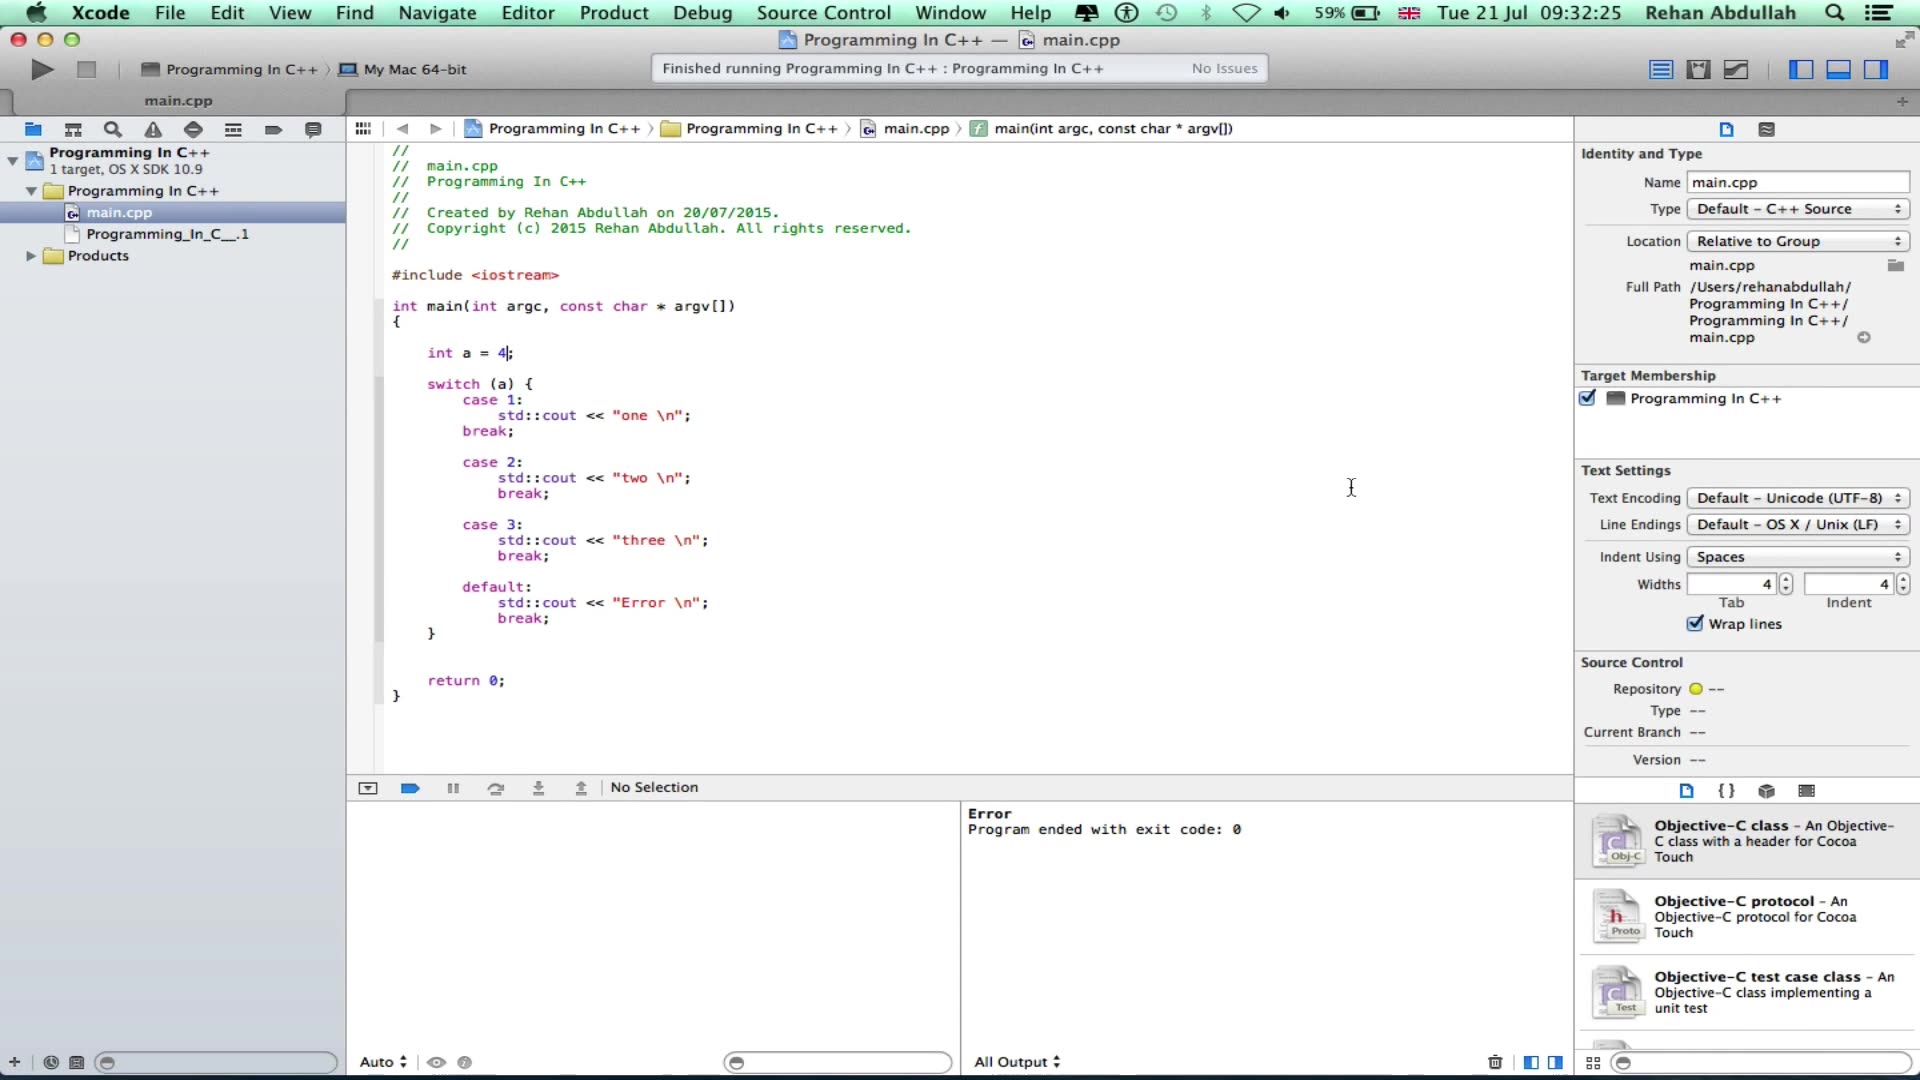
Task: Click the debug Step over icon
Action: 495,788
